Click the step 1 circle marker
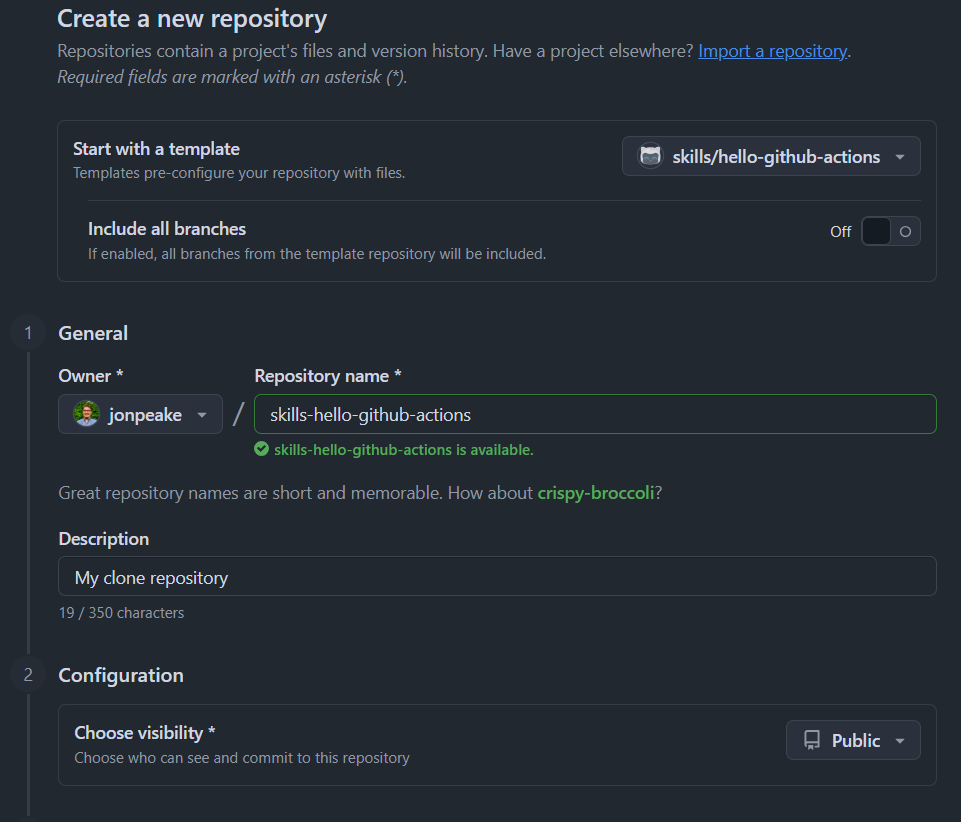Viewport: 961px width, 822px height. 28,333
